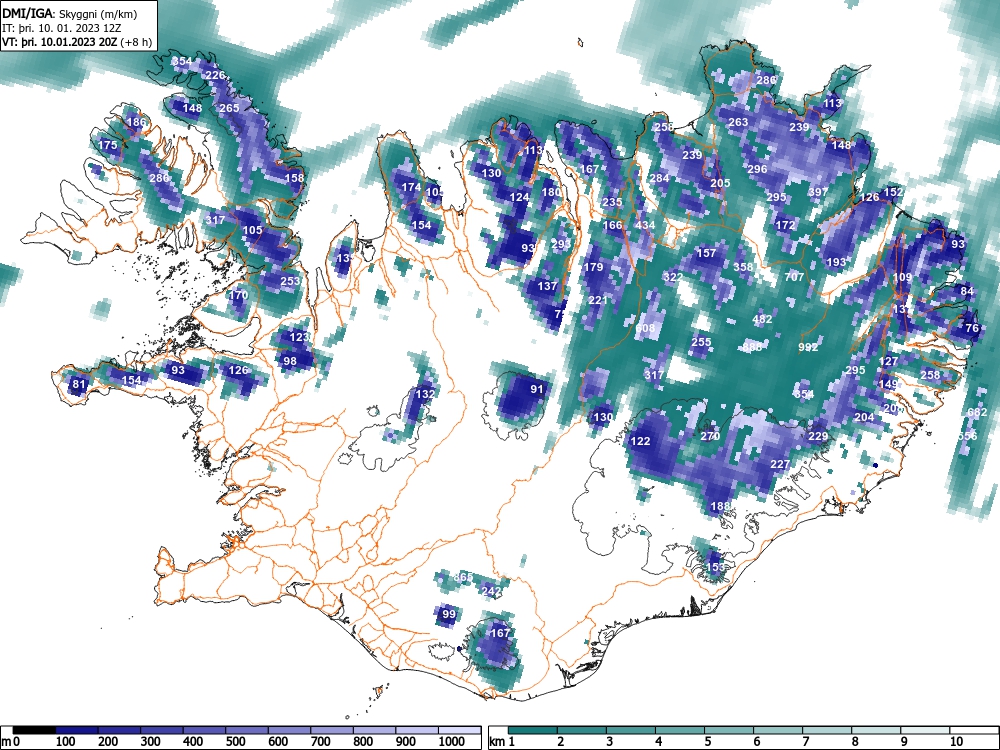Click the 153 visibility value on the map
This screenshot has width=1000, height=750.
coord(715,567)
